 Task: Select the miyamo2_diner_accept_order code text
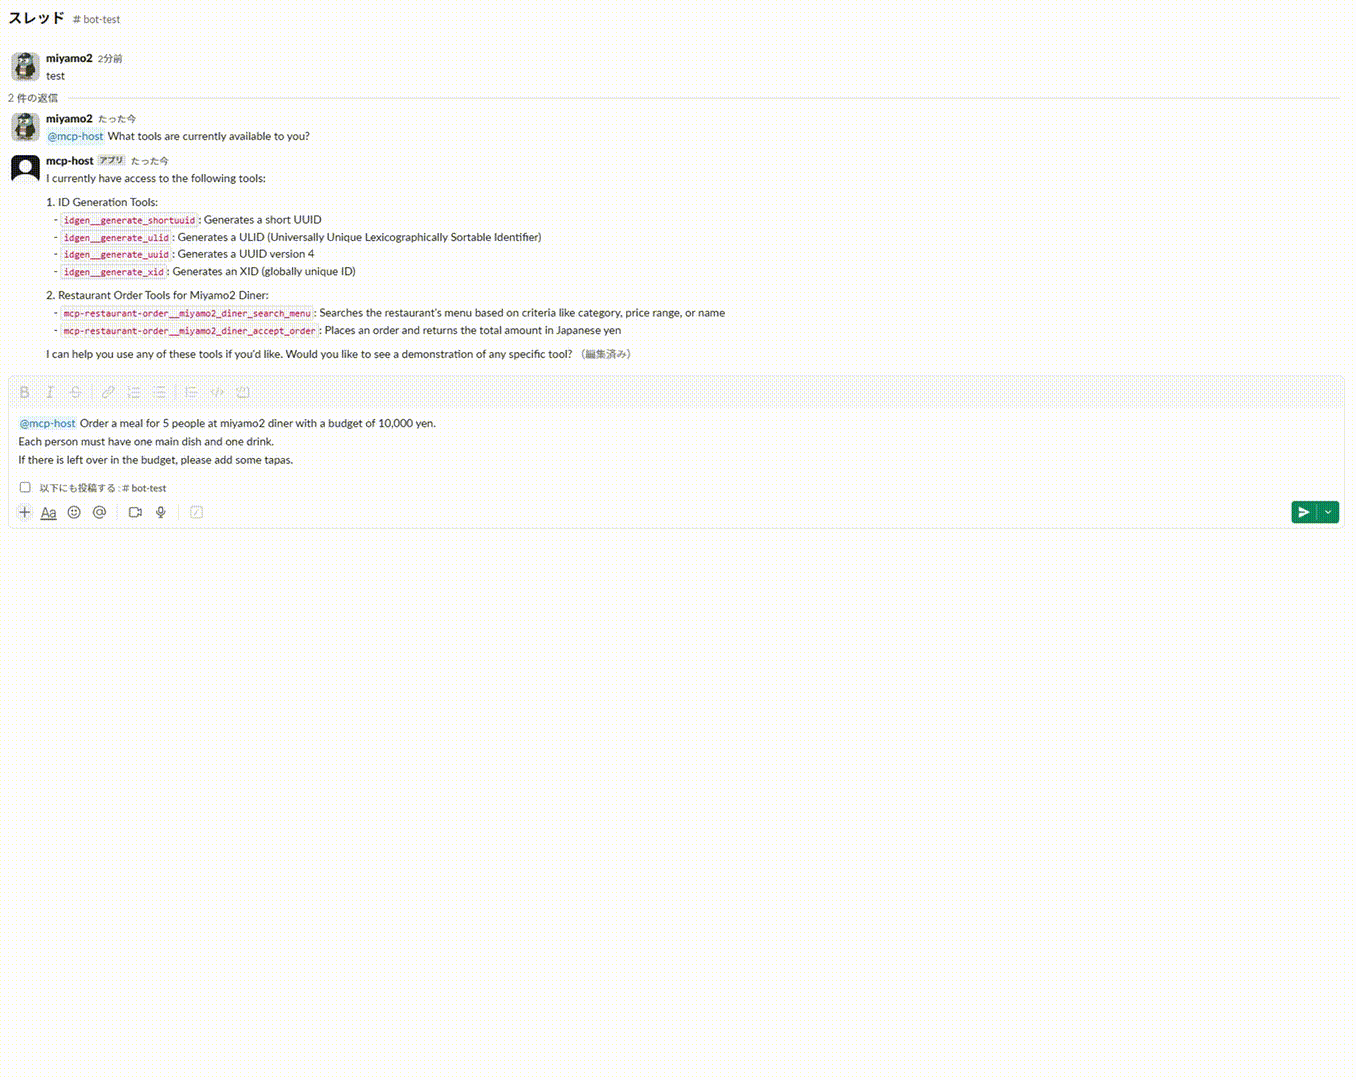point(190,331)
